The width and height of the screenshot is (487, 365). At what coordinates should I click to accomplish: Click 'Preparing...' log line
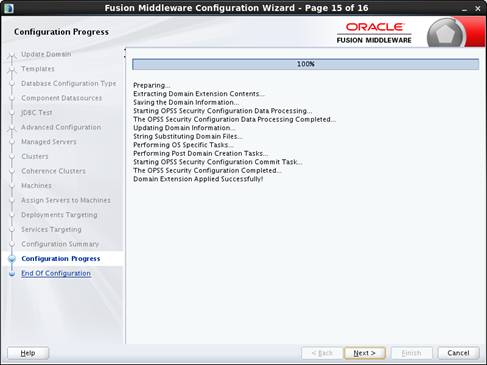tap(152, 85)
